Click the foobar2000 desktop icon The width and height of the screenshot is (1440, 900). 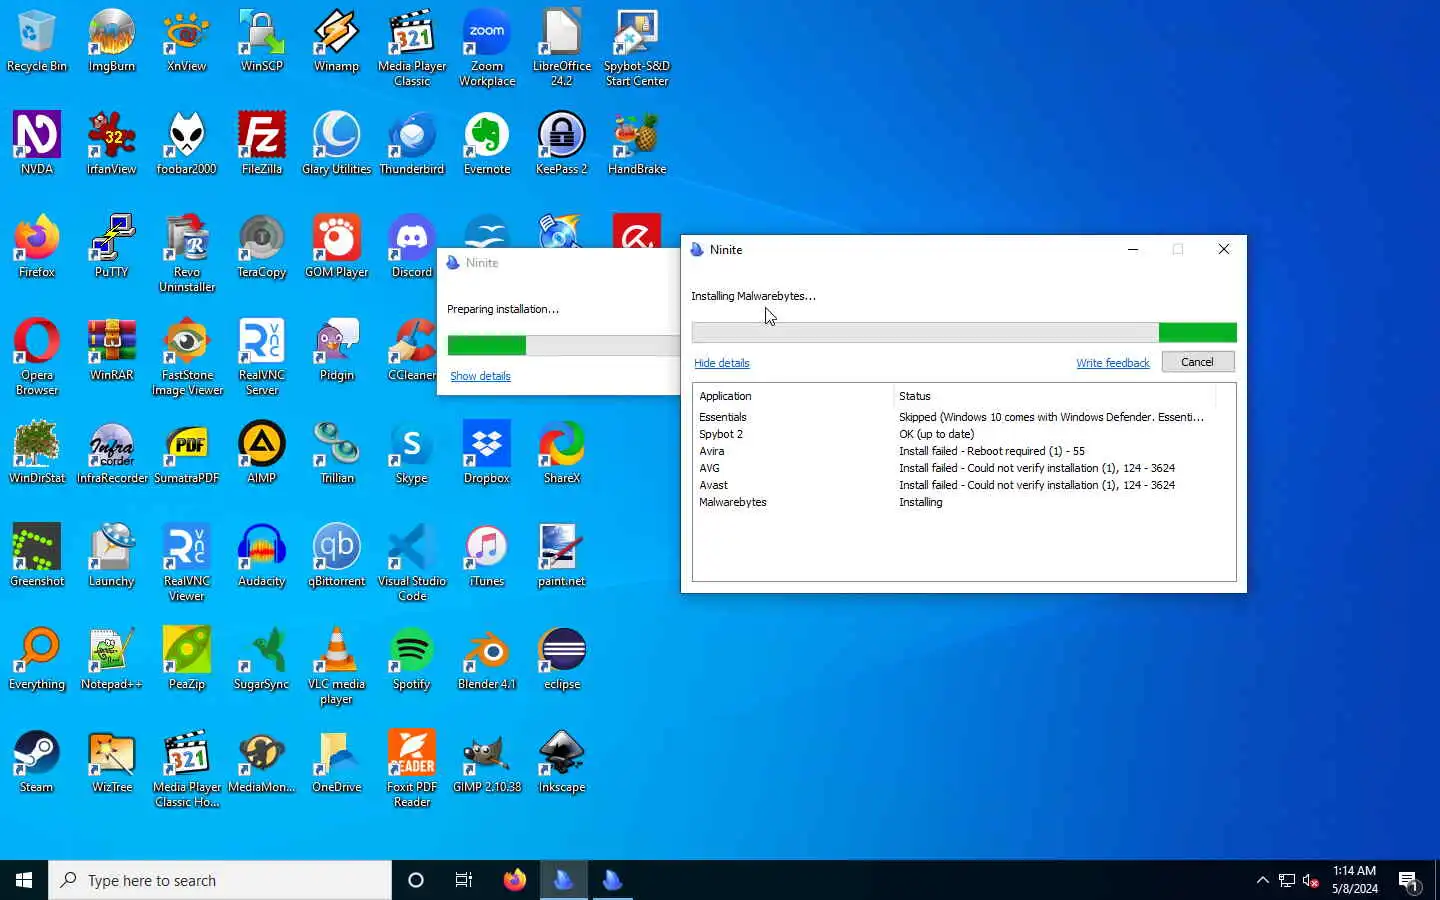click(186, 144)
